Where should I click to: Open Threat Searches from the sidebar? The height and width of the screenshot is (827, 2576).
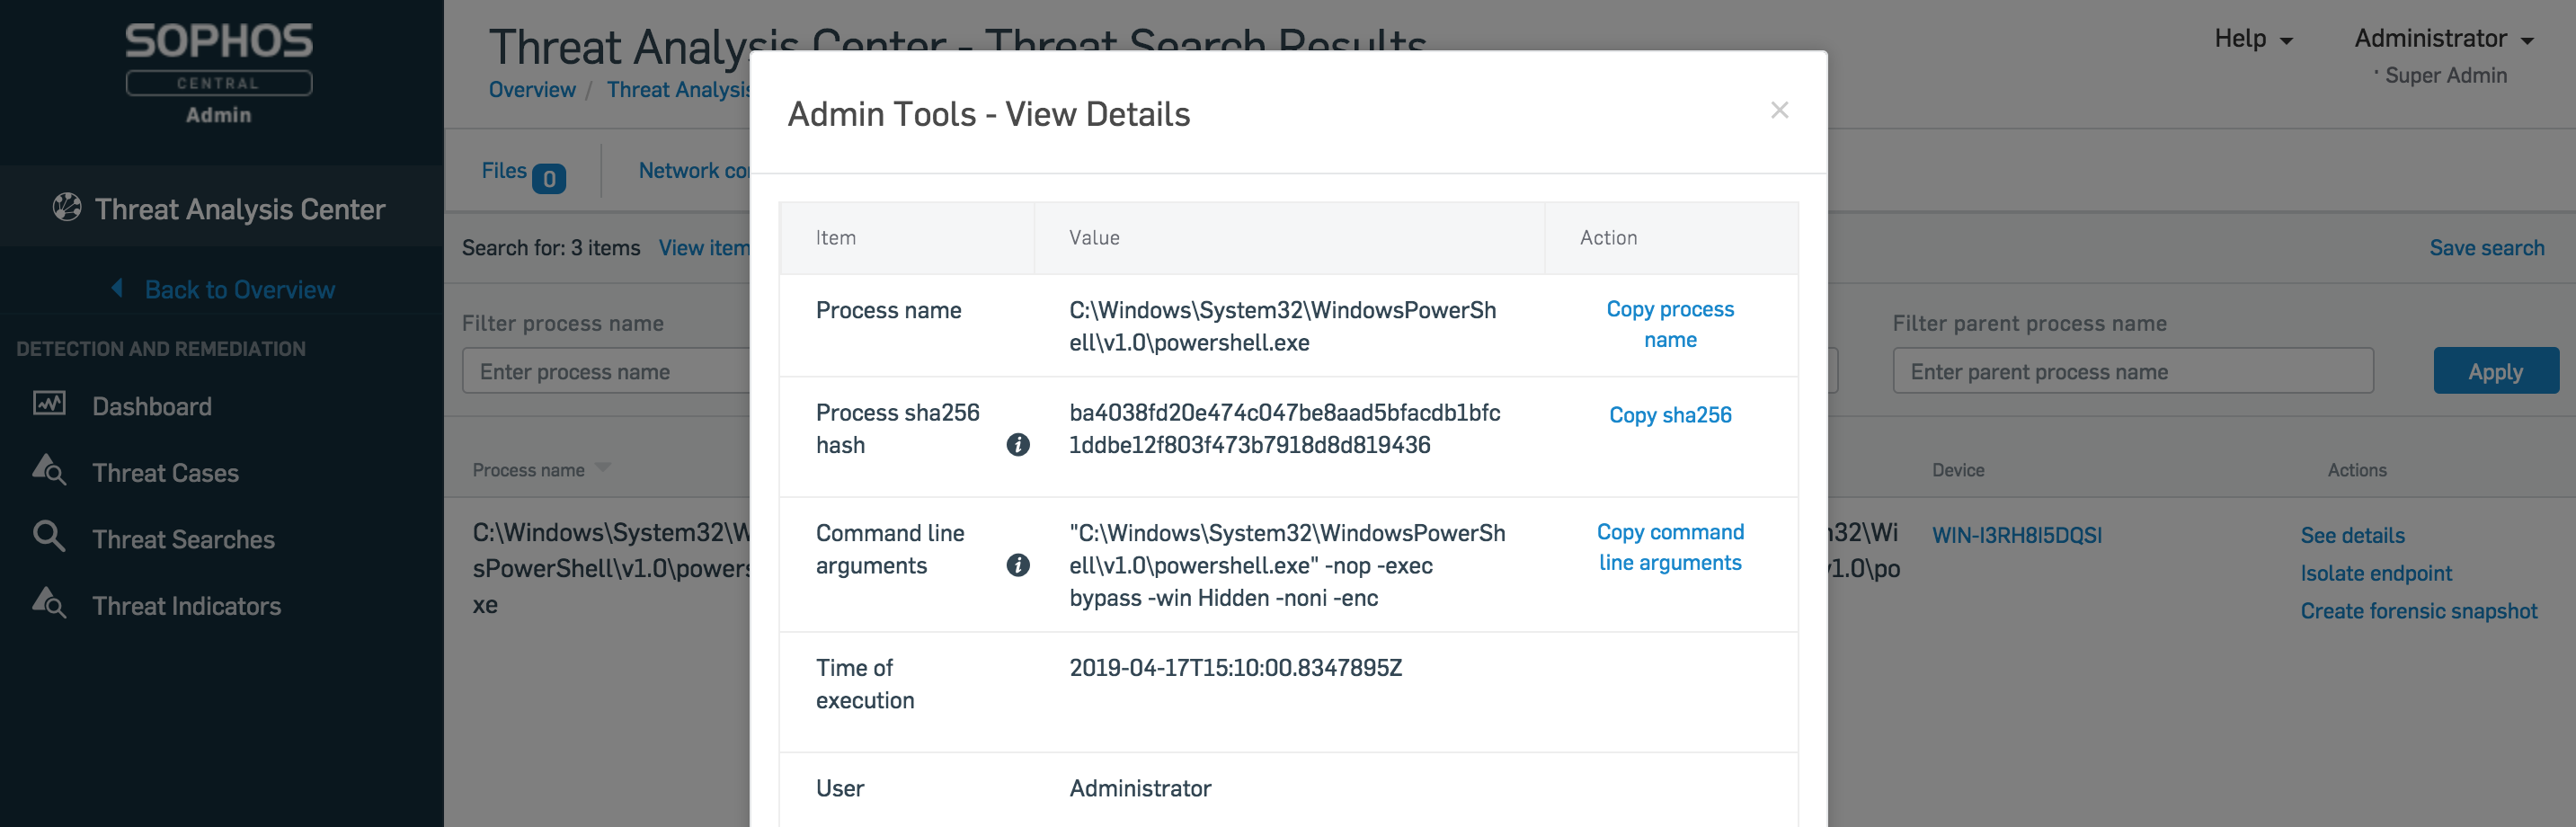[183, 540]
